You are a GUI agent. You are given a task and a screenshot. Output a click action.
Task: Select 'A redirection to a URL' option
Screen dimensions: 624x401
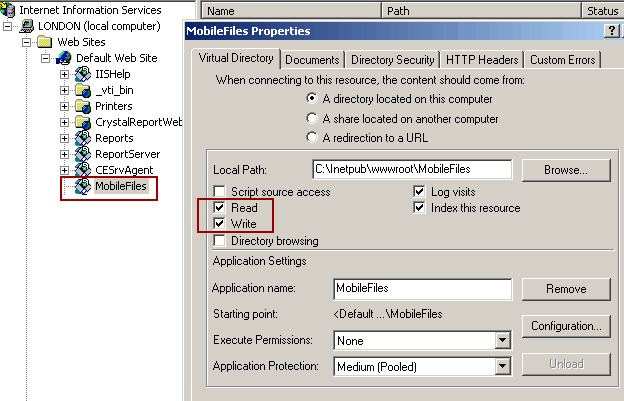pyautogui.click(x=313, y=136)
